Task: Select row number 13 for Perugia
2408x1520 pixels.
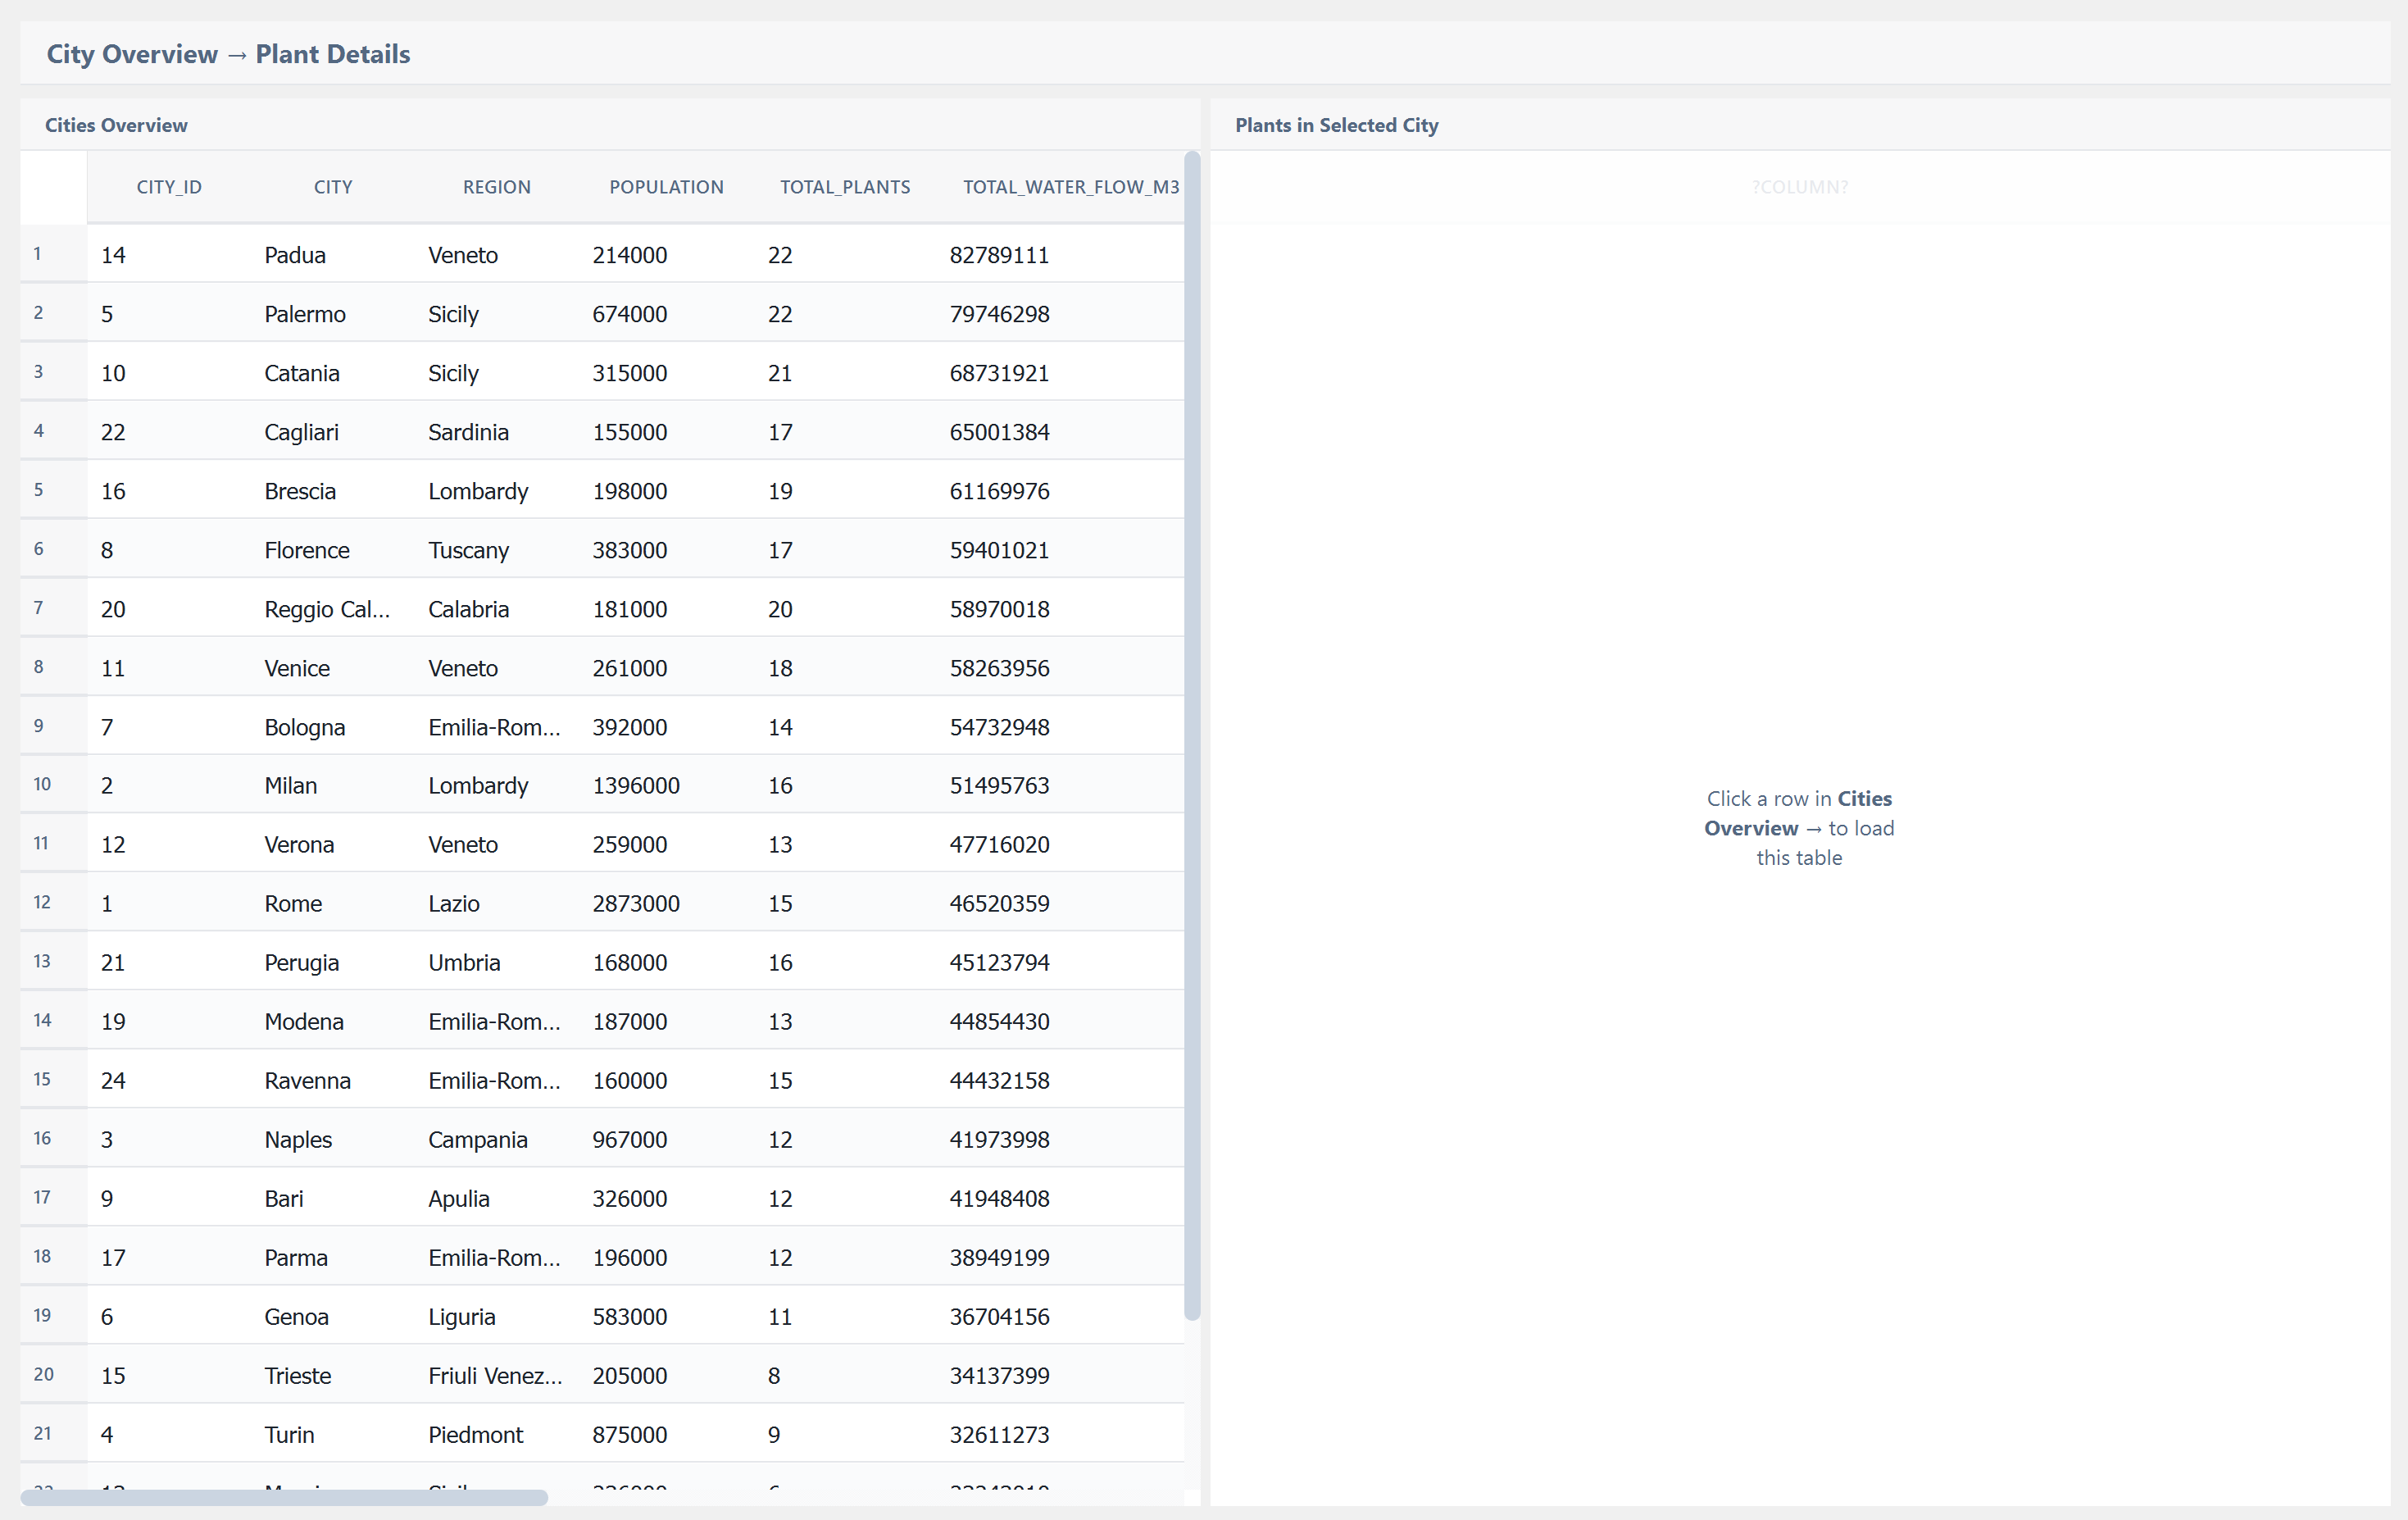Action: click(42, 962)
